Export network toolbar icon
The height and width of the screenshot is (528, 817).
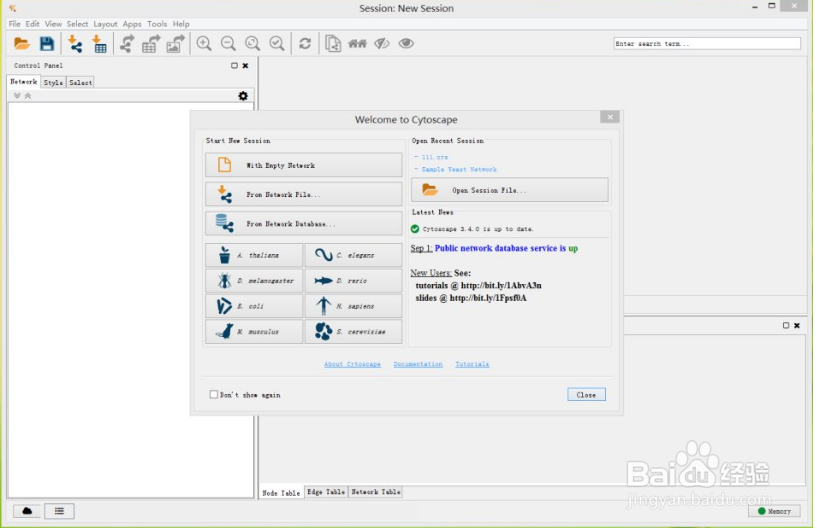(127, 44)
